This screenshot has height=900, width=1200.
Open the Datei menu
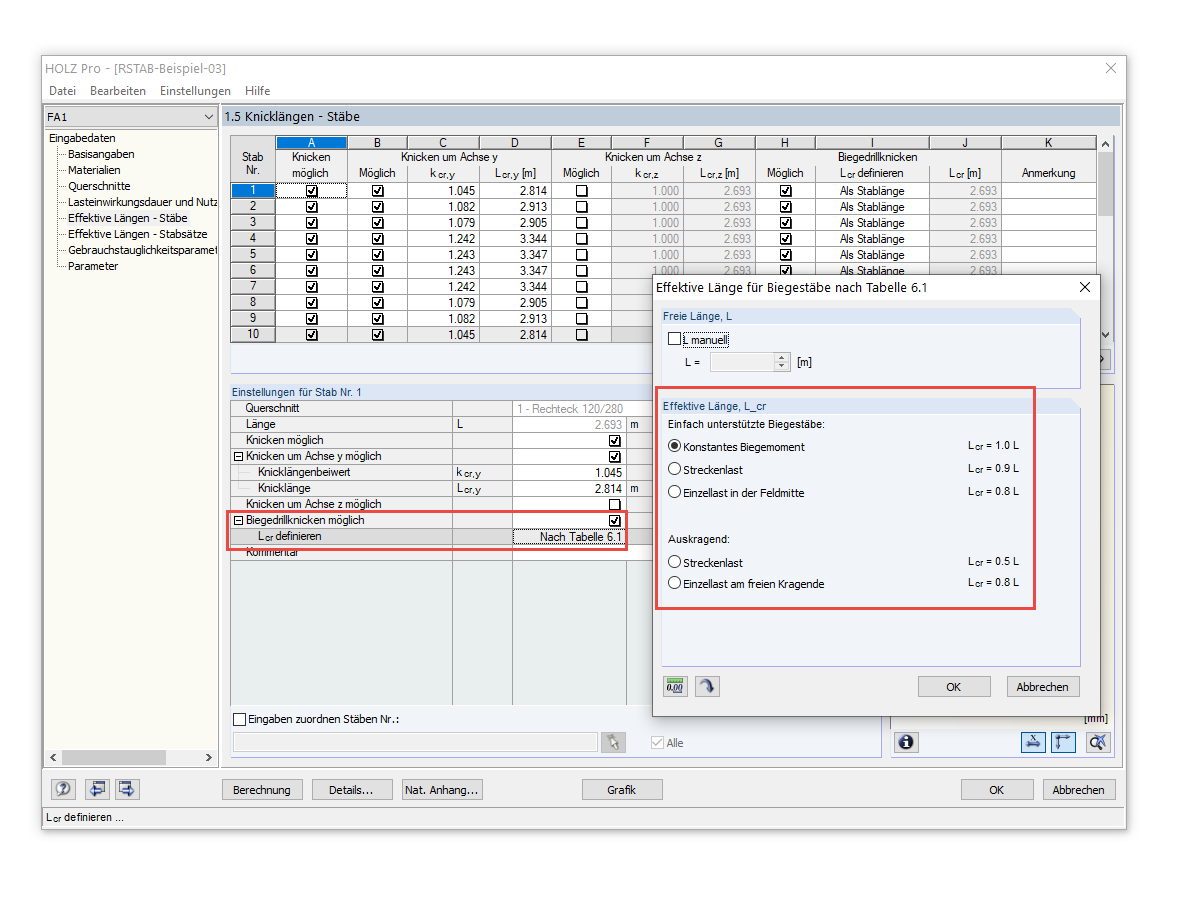coord(62,91)
